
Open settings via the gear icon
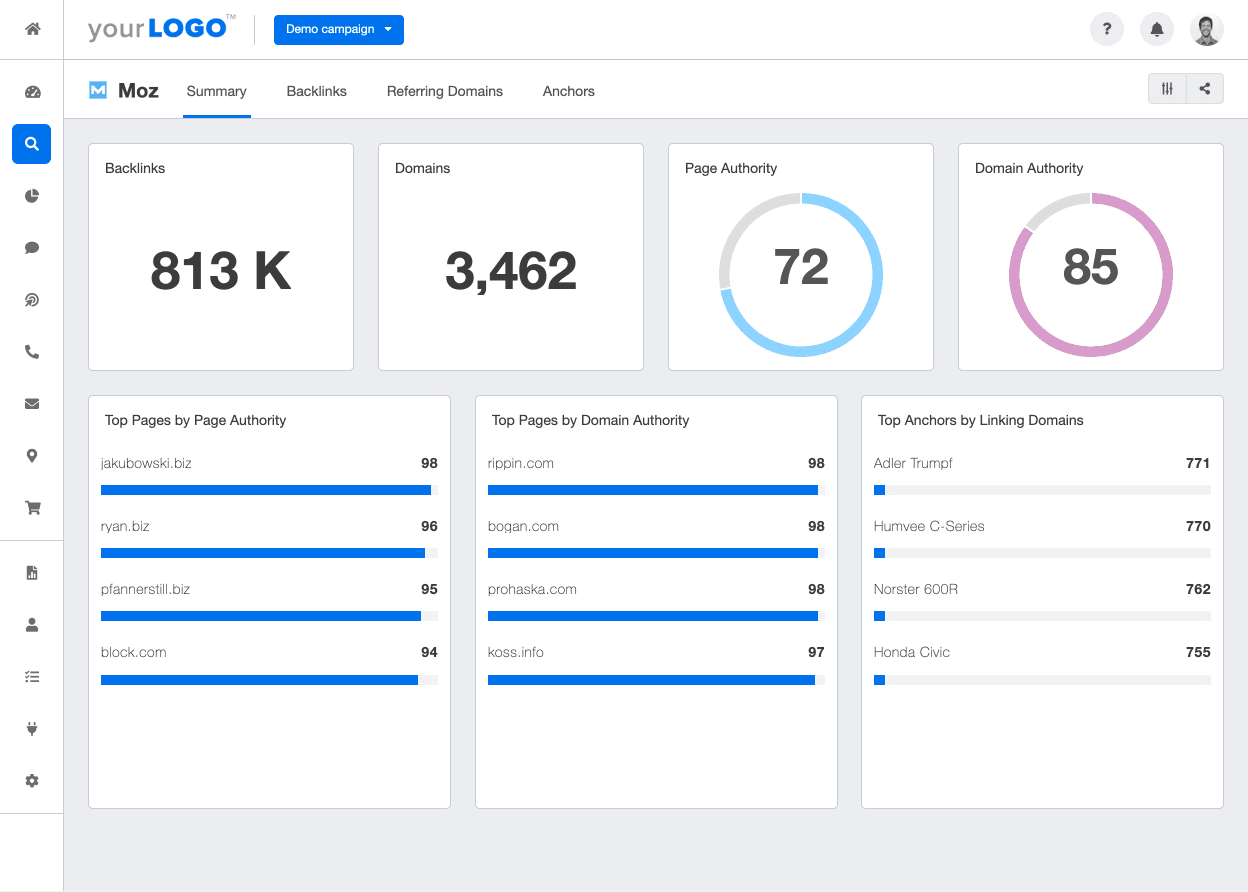pos(31,780)
